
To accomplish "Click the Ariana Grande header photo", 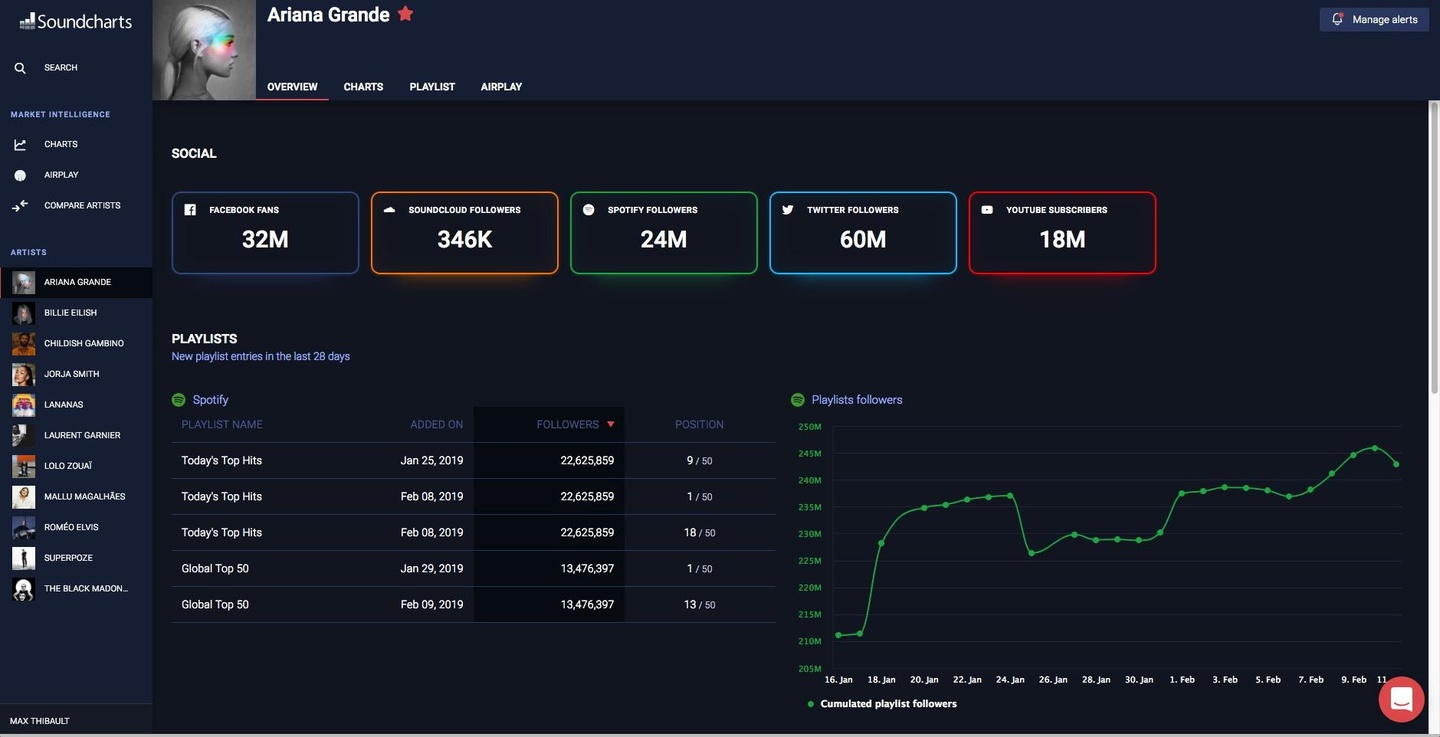I will coord(204,50).
